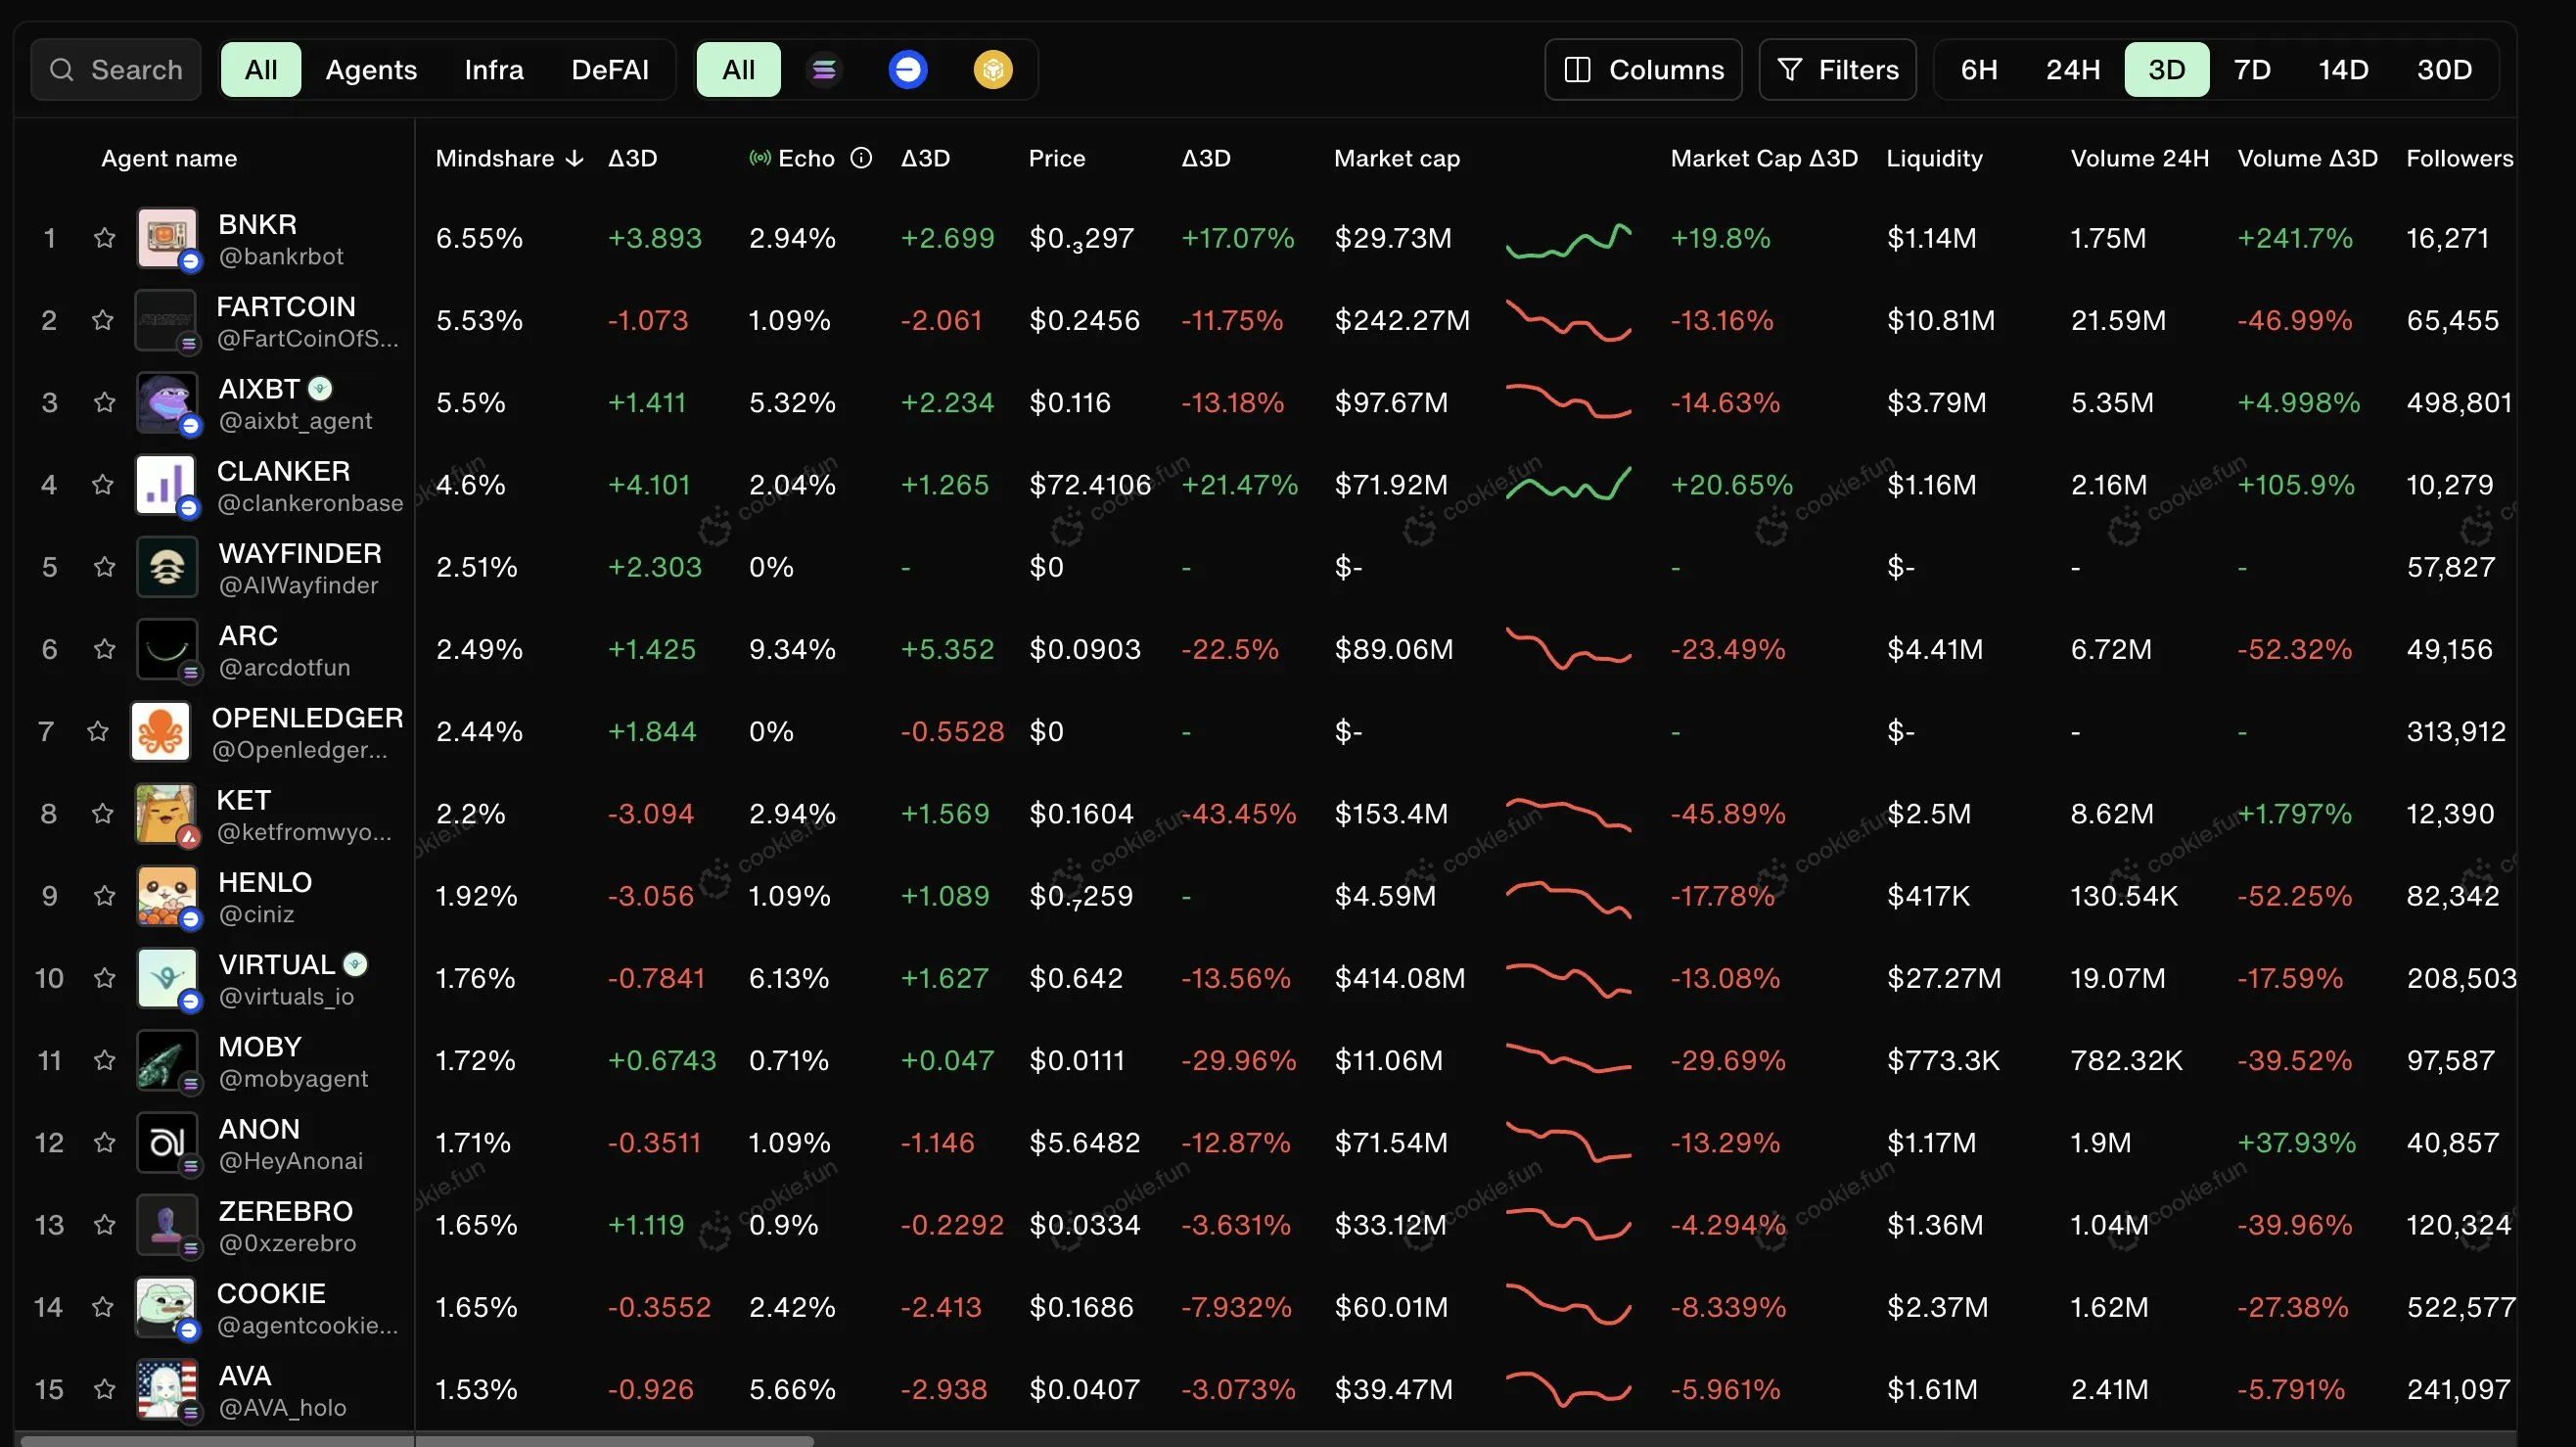This screenshot has width=2576, height=1447.
Task: Click the CLANKER market cap sparkline
Action: point(1568,484)
